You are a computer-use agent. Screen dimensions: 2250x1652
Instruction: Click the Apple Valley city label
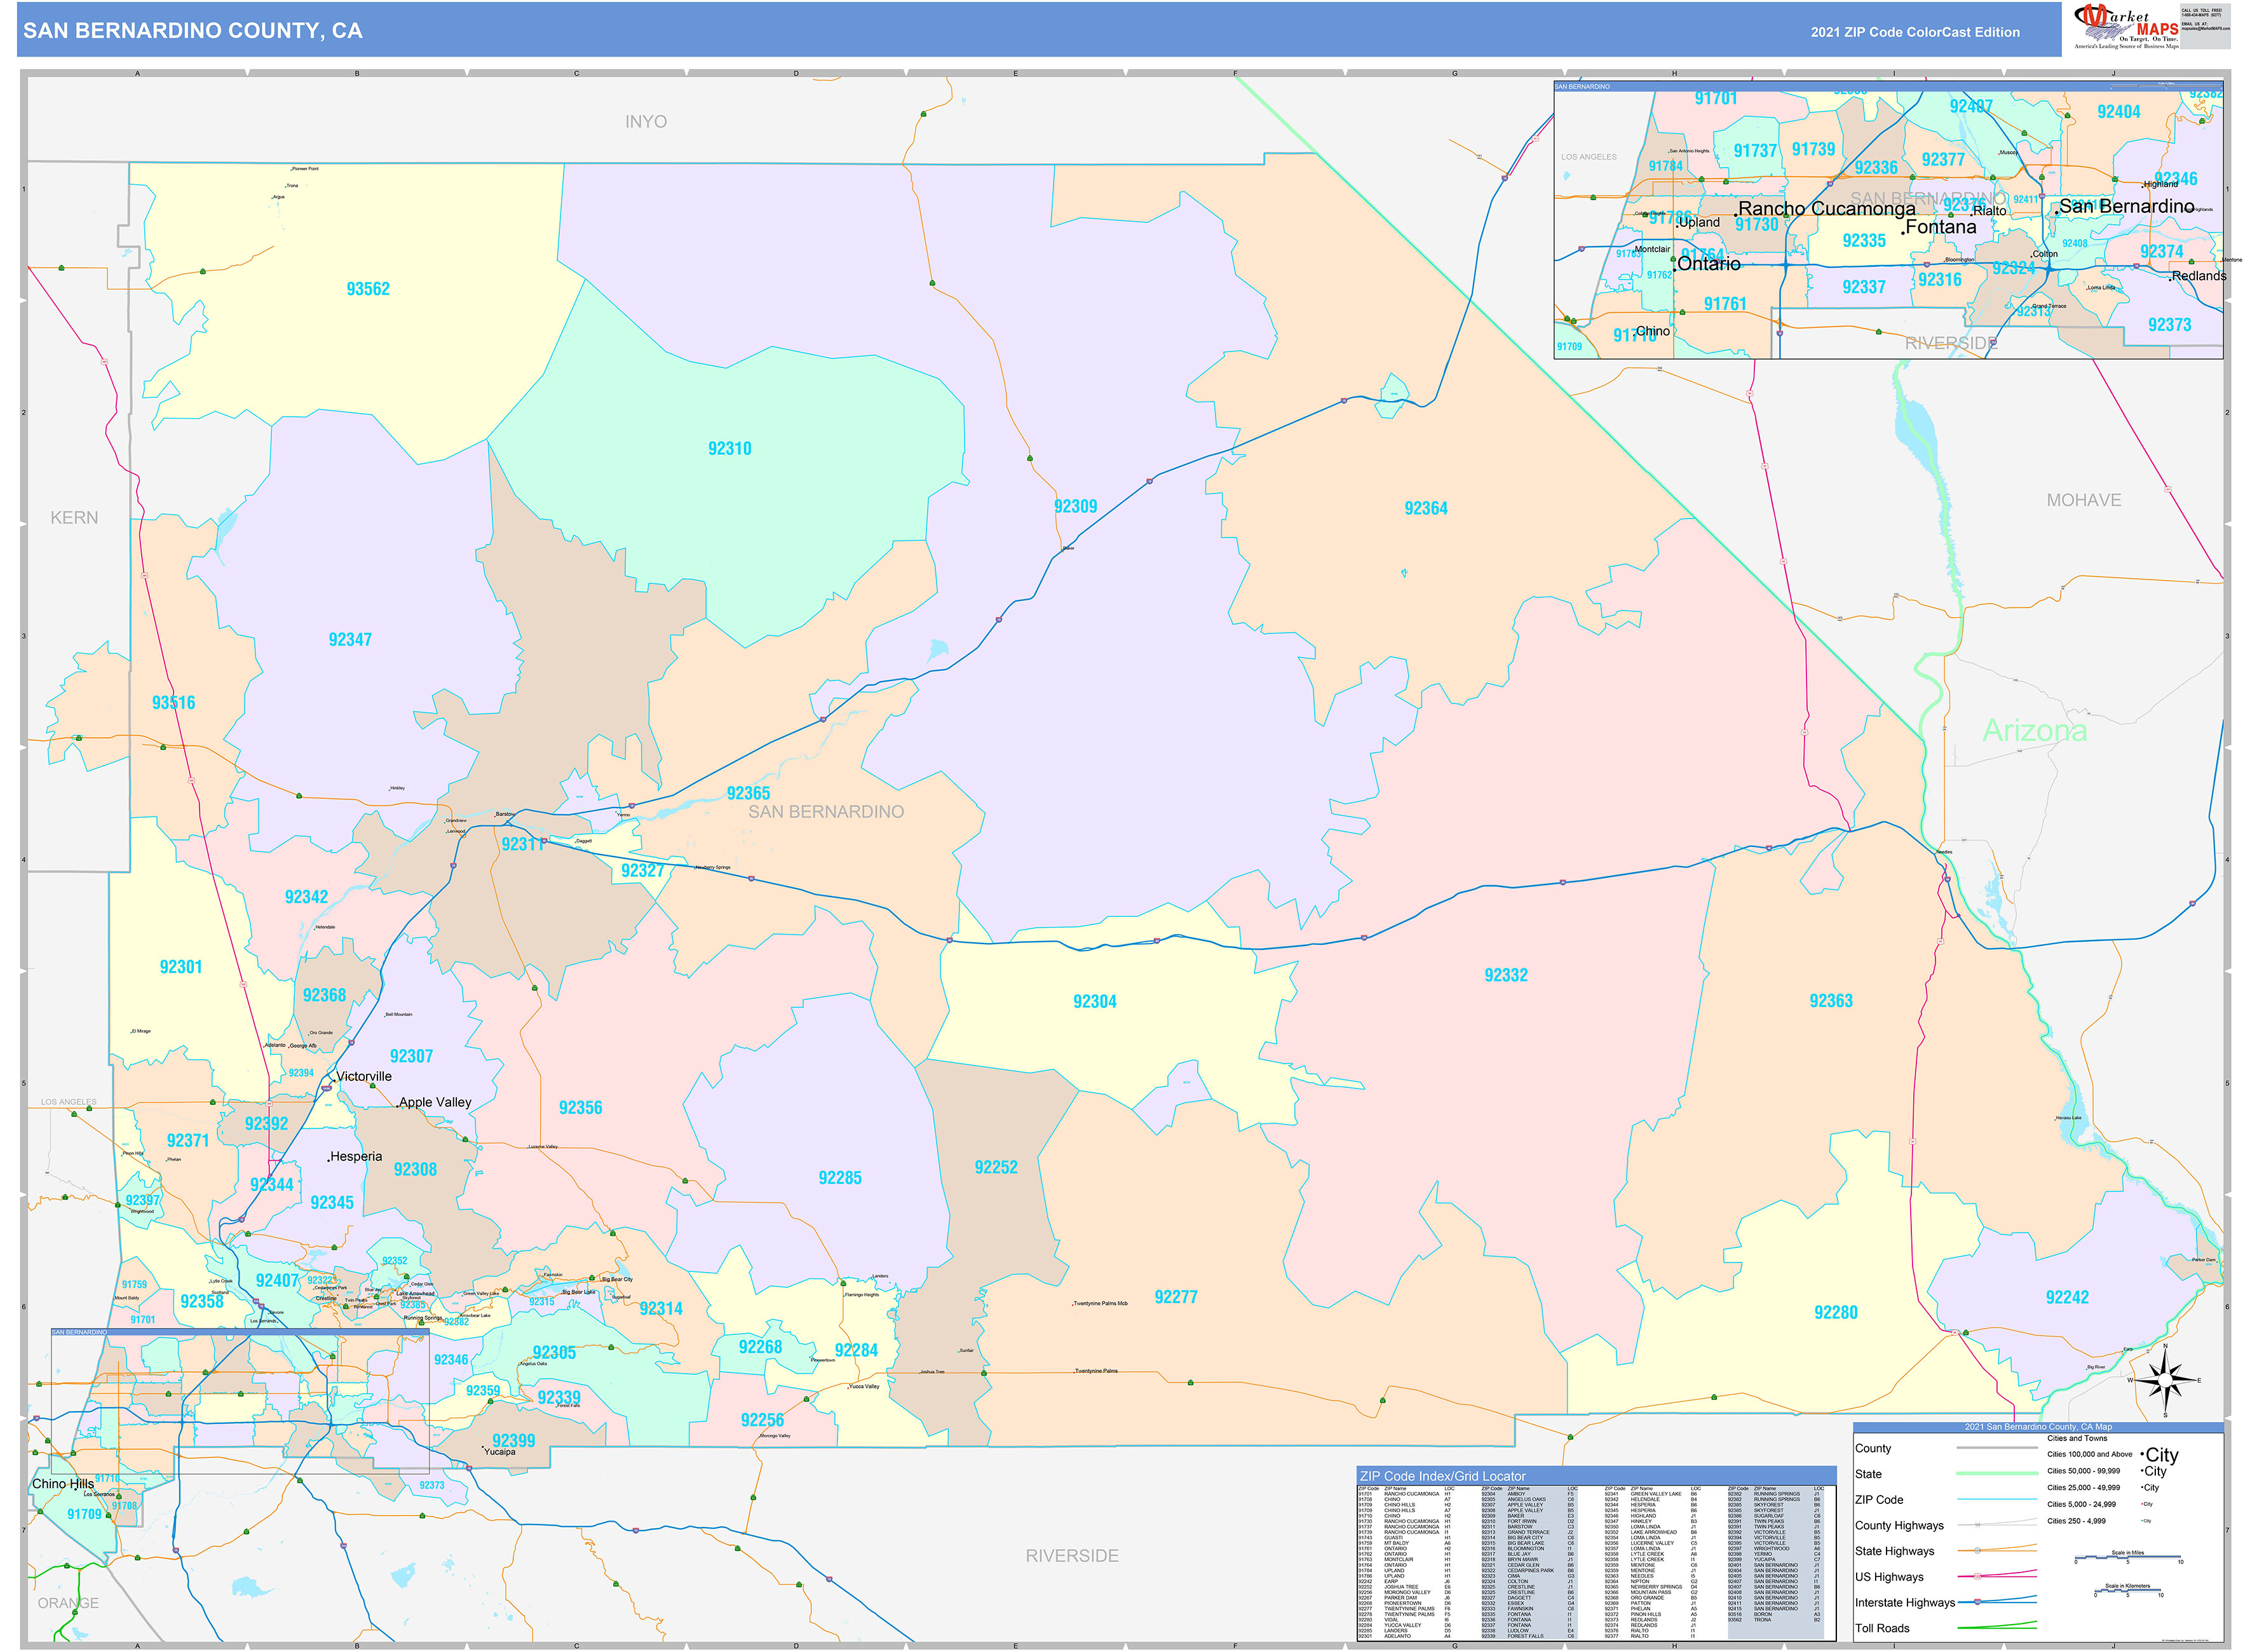[435, 1102]
